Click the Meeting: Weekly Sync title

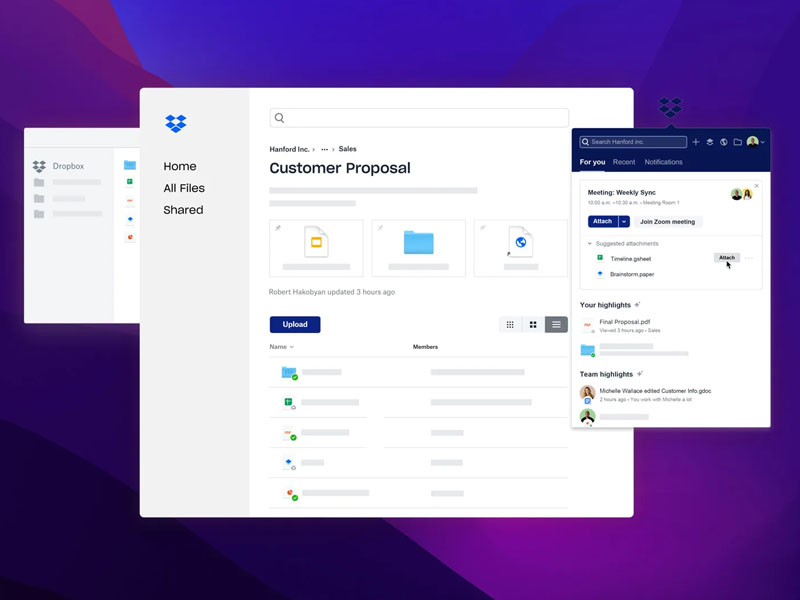[x=621, y=192]
